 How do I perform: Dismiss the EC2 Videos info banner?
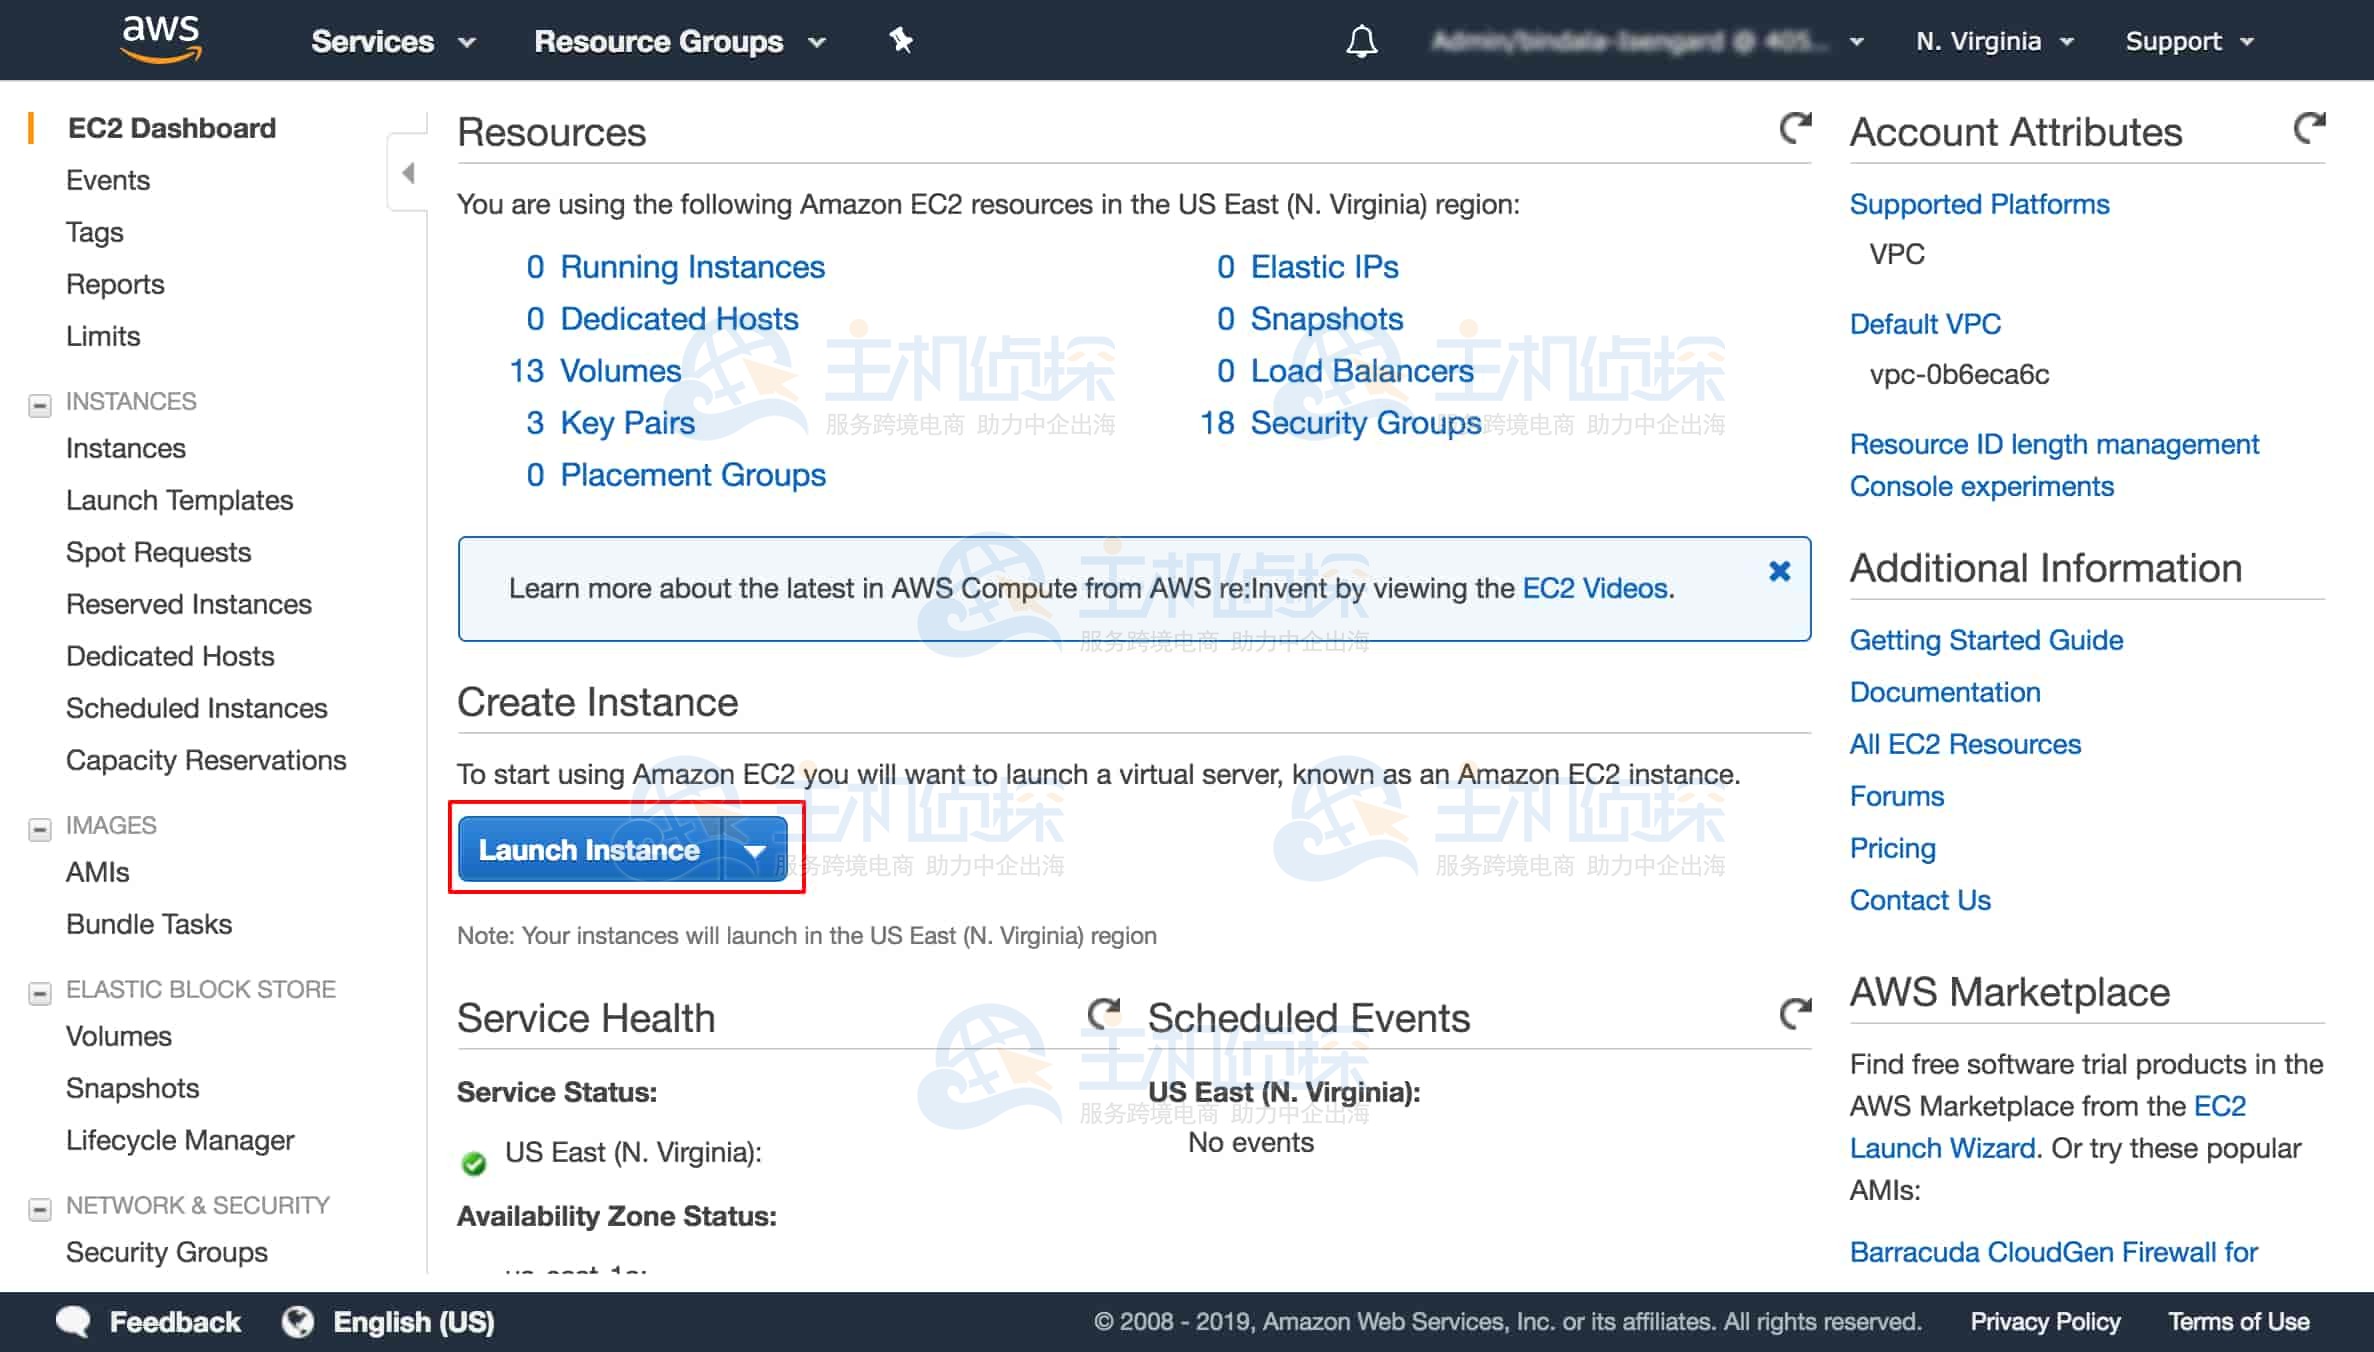(1779, 571)
